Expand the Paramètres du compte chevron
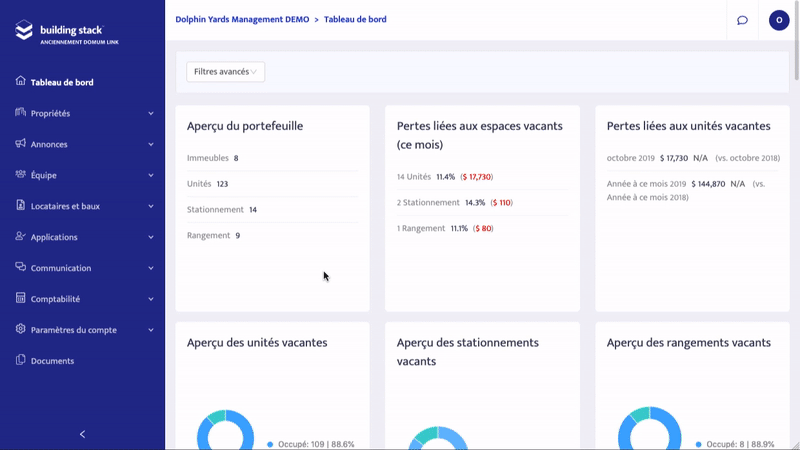The height and width of the screenshot is (450, 800). [x=151, y=330]
